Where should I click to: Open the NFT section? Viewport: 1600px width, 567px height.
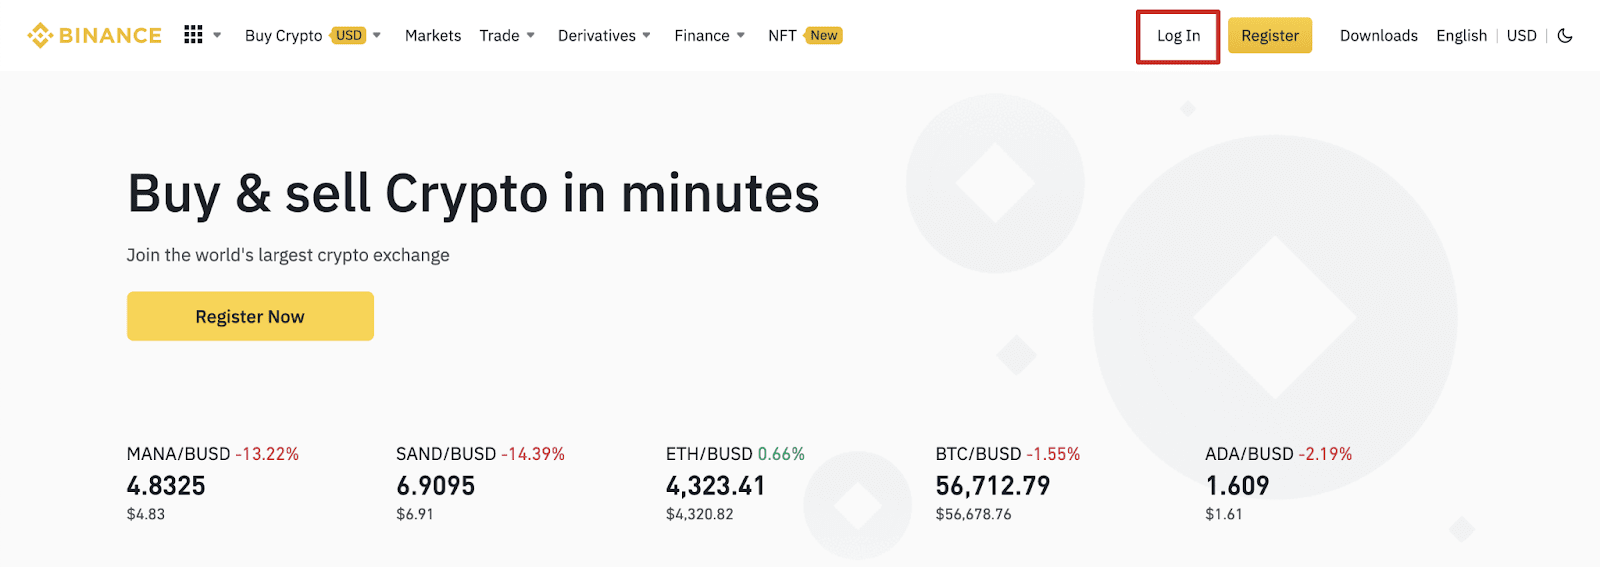(x=782, y=36)
